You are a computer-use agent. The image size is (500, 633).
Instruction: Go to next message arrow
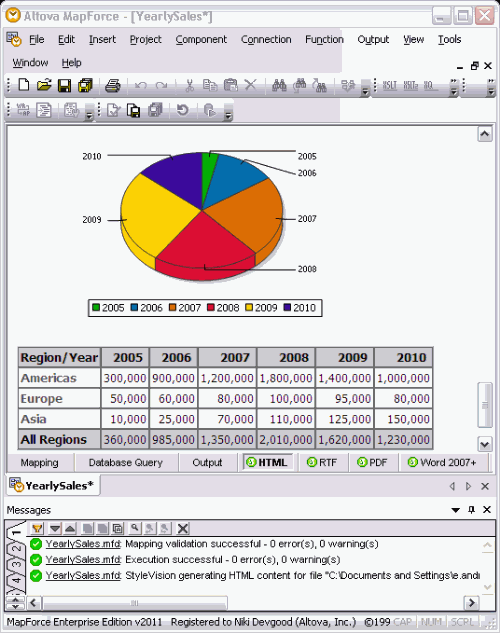[x=55, y=528]
